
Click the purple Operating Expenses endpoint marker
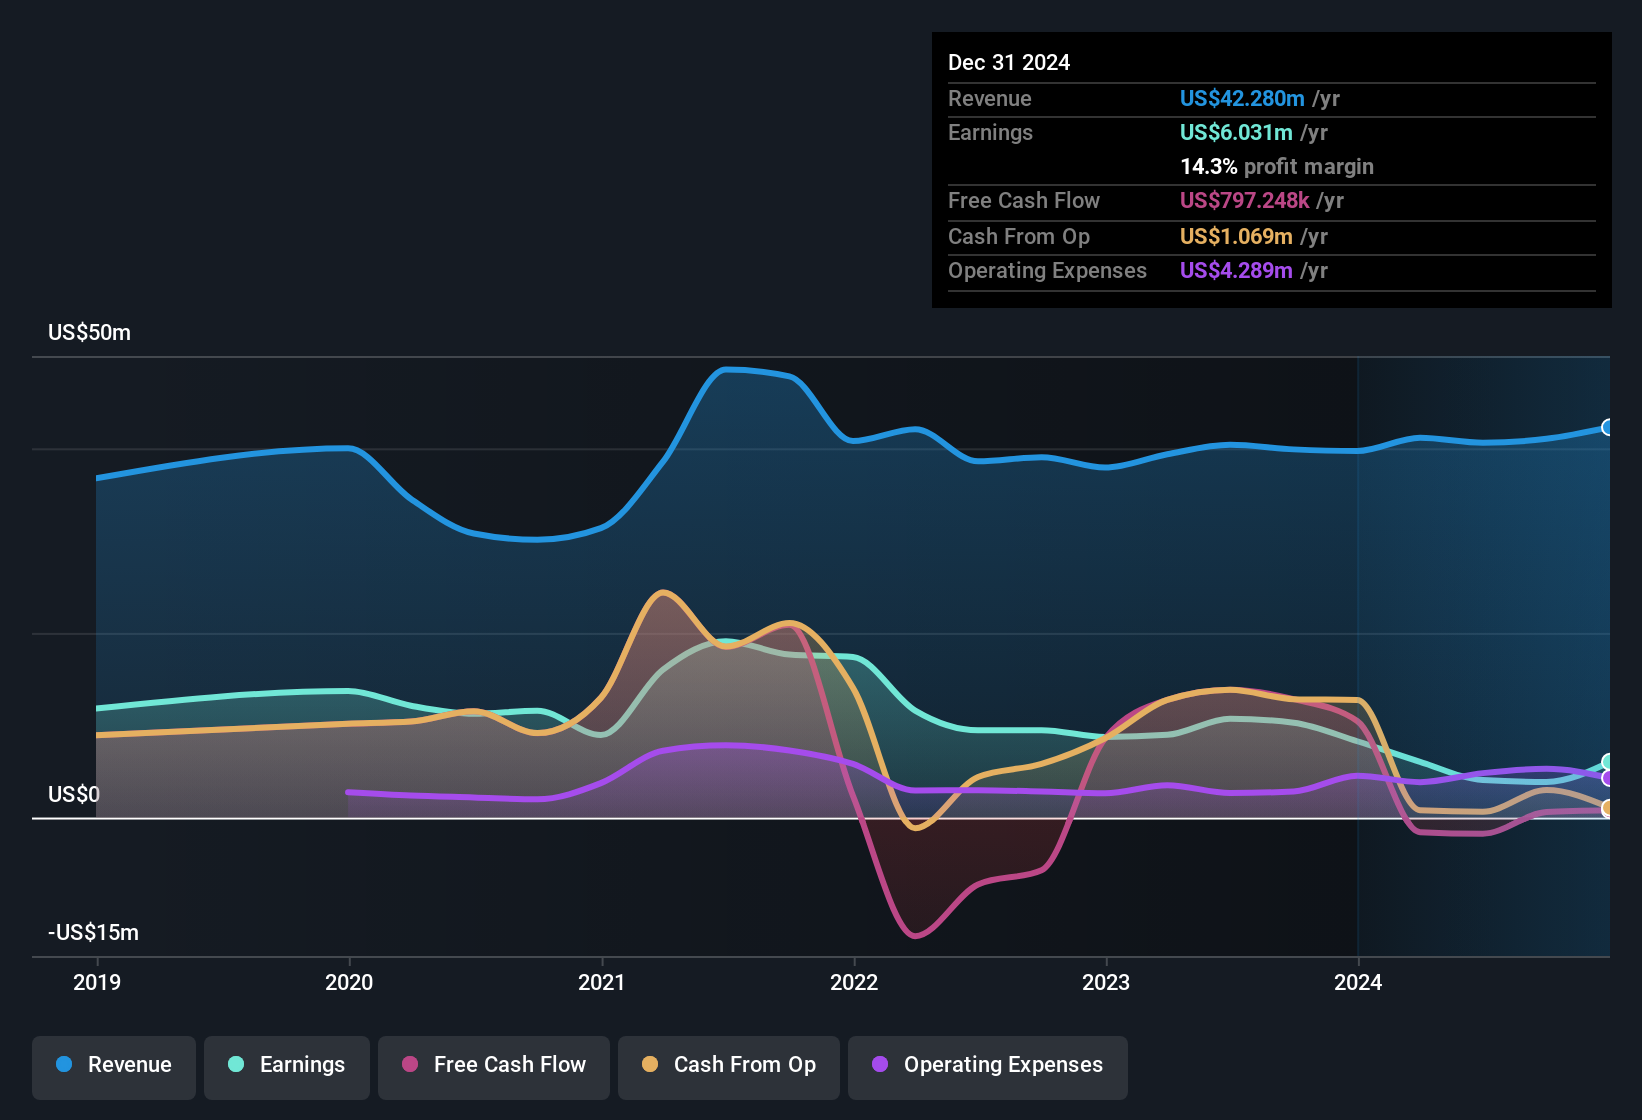pyautogui.click(x=1608, y=778)
